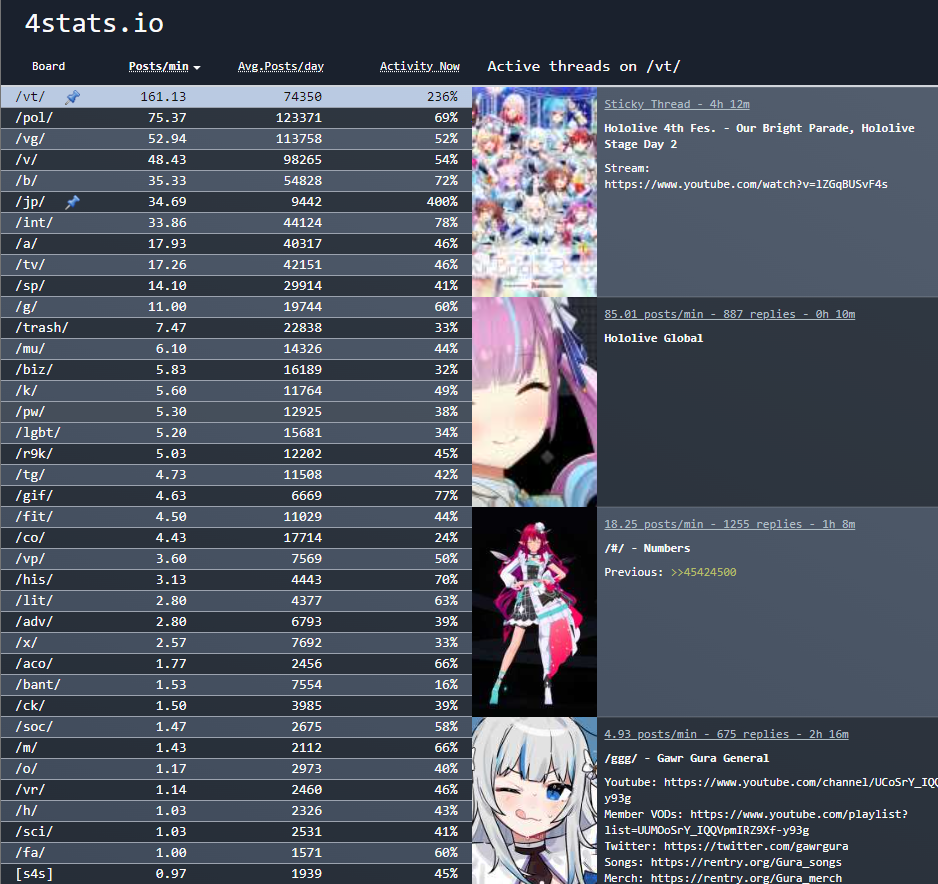
Task: Select the /h/ board row
Action: 236,810
